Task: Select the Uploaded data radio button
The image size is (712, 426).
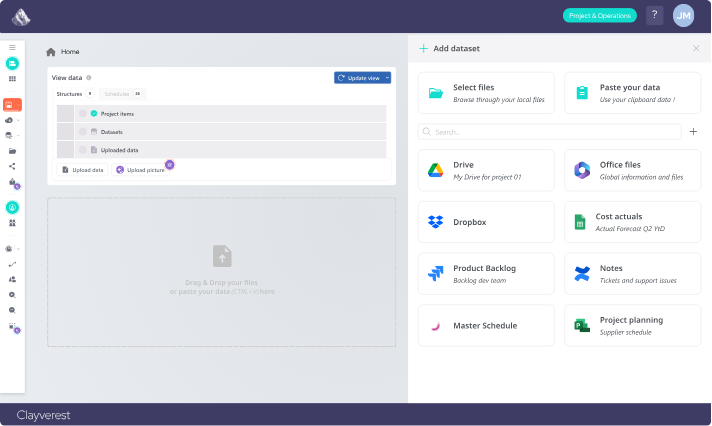Action: (83, 150)
